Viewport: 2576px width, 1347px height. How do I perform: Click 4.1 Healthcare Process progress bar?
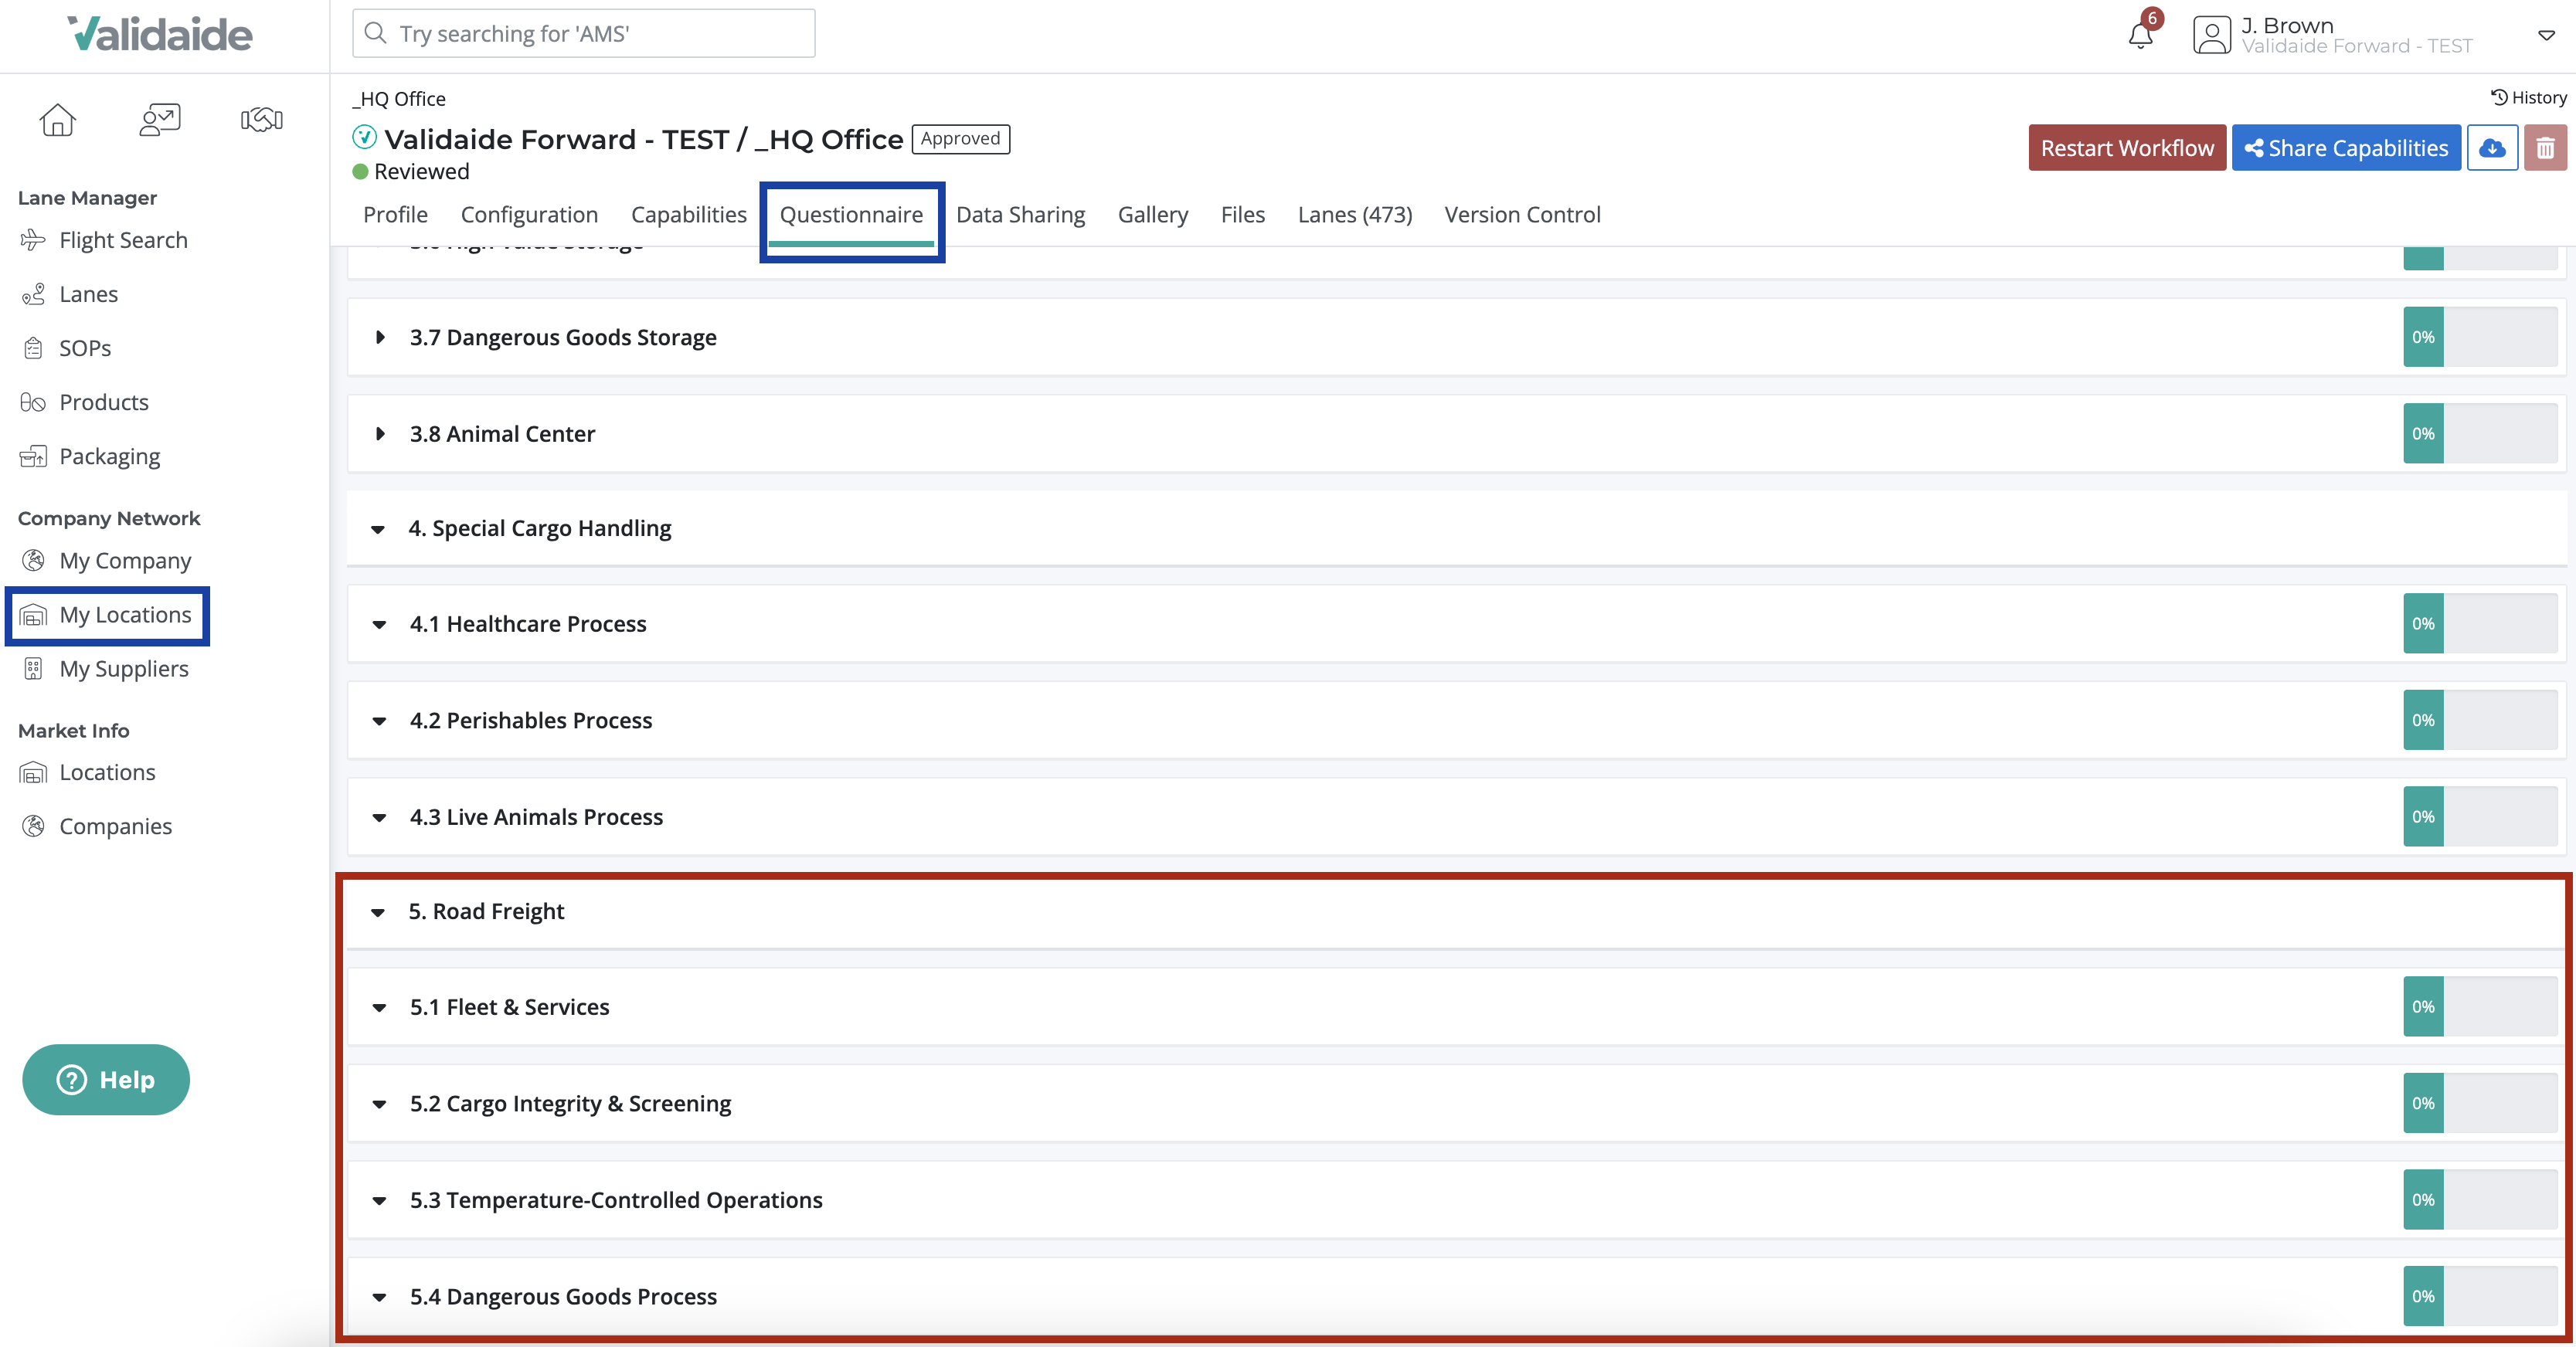point(2480,624)
